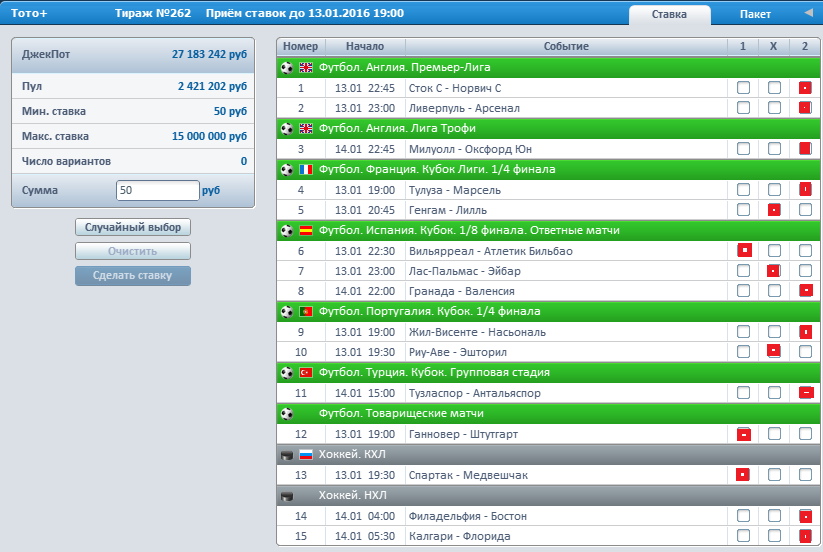Viewport: 823px width, 552px height.
Task: Click the event text Калгари - Флорида
Action: [x=460, y=537]
